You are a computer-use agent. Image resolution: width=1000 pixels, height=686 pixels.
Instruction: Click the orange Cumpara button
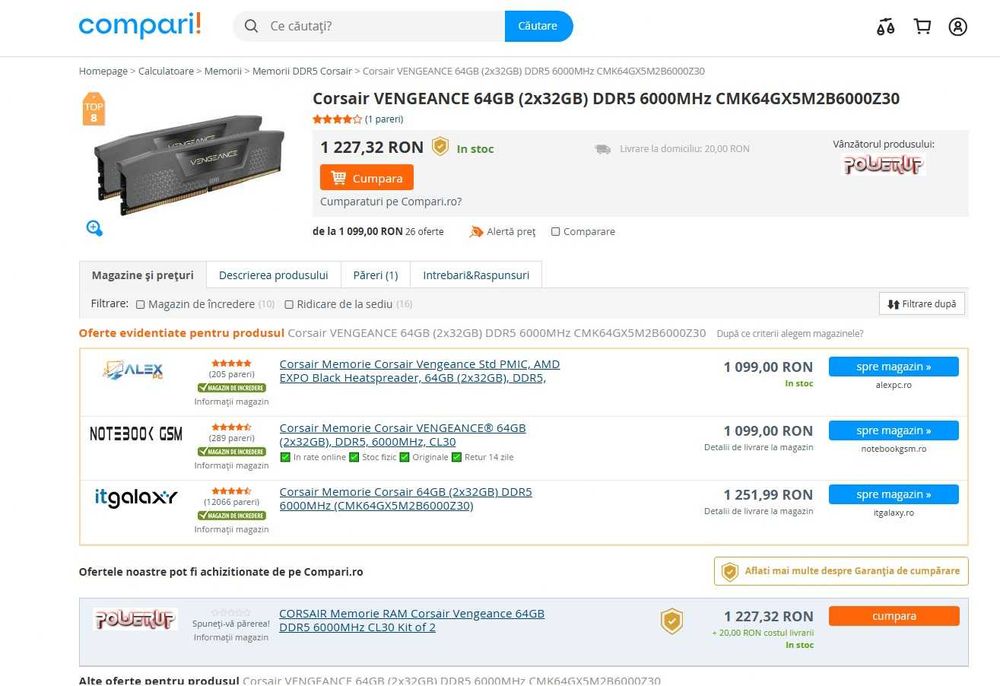pos(367,178)
